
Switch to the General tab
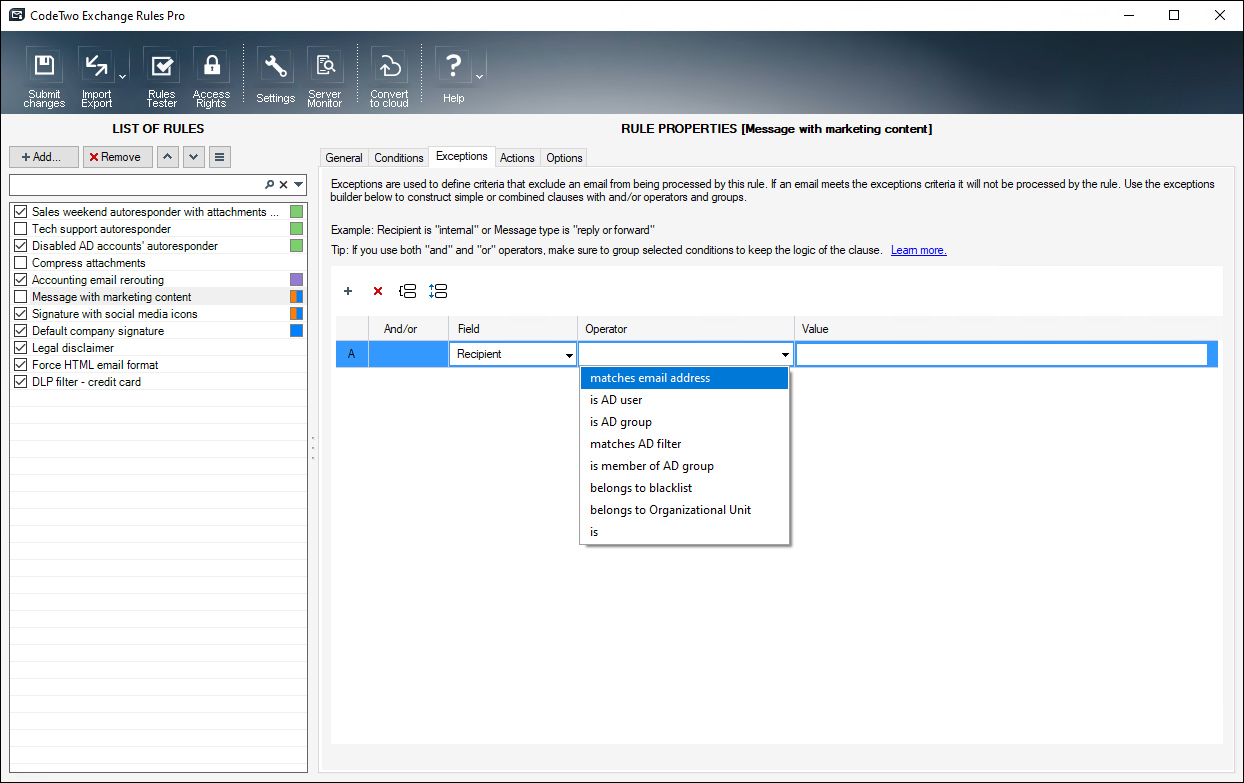click(344, 158)
